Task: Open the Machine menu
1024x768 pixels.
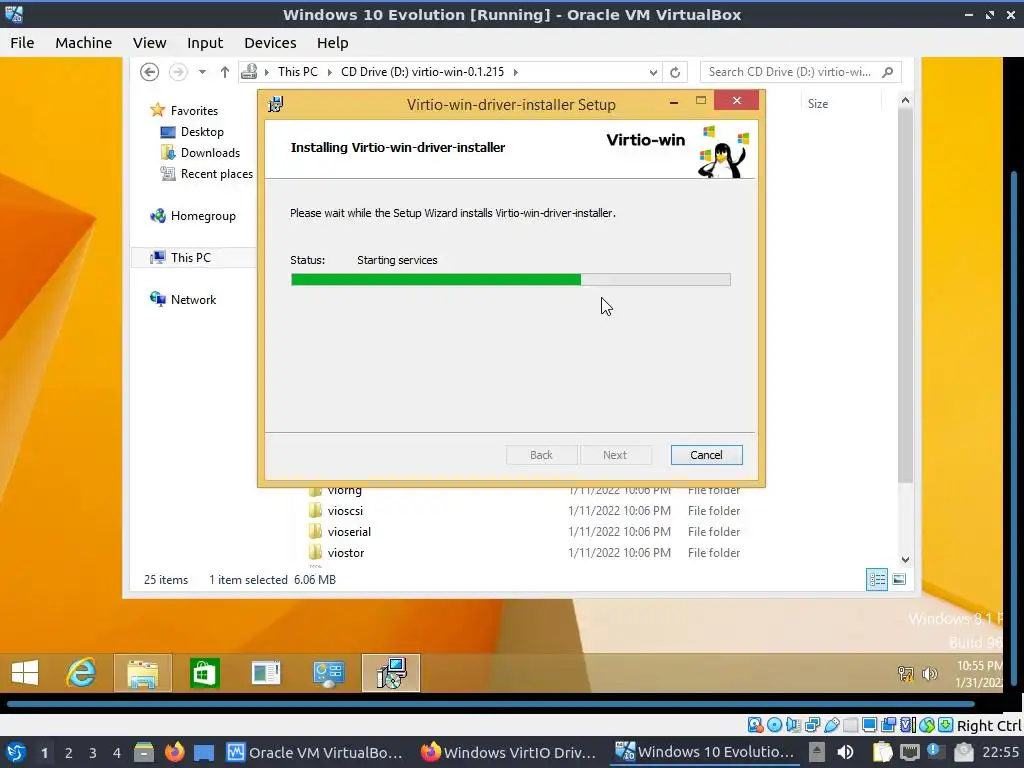Action: point(83,42)
